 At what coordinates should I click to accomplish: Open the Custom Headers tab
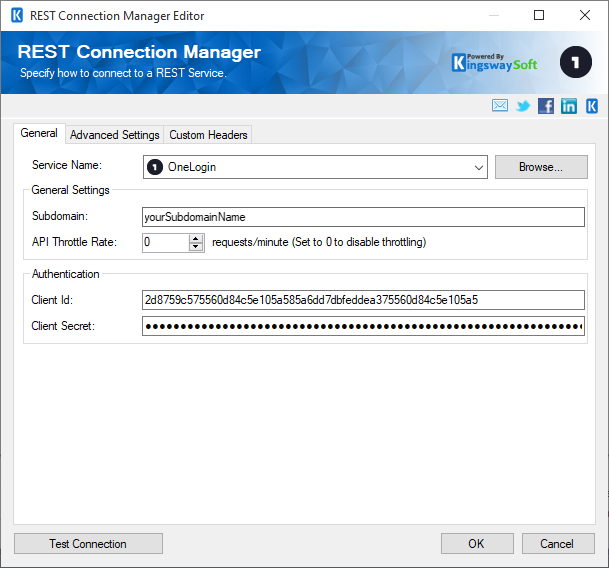point(208,135)
